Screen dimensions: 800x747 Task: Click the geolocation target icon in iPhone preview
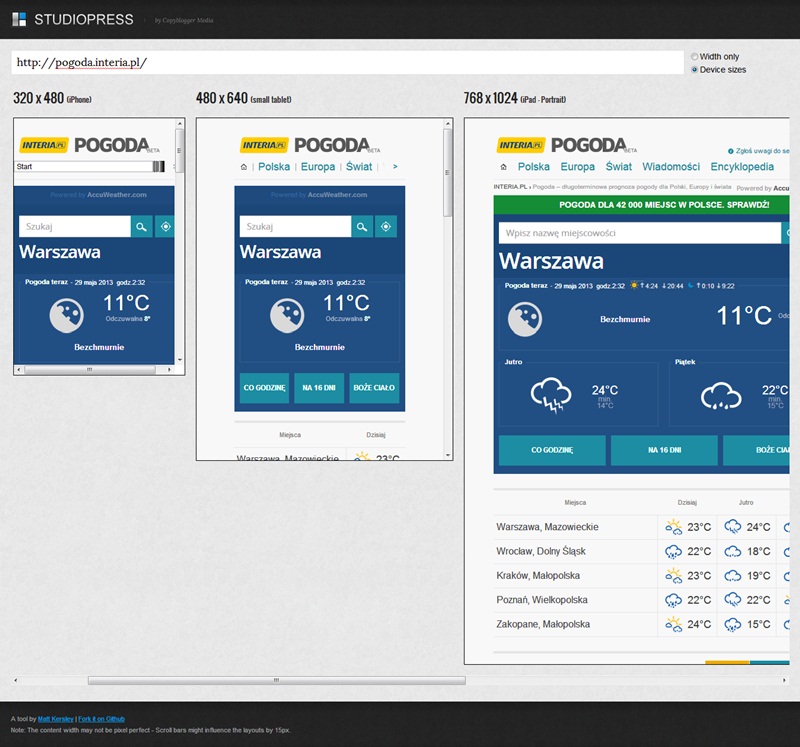pos(165,227)
